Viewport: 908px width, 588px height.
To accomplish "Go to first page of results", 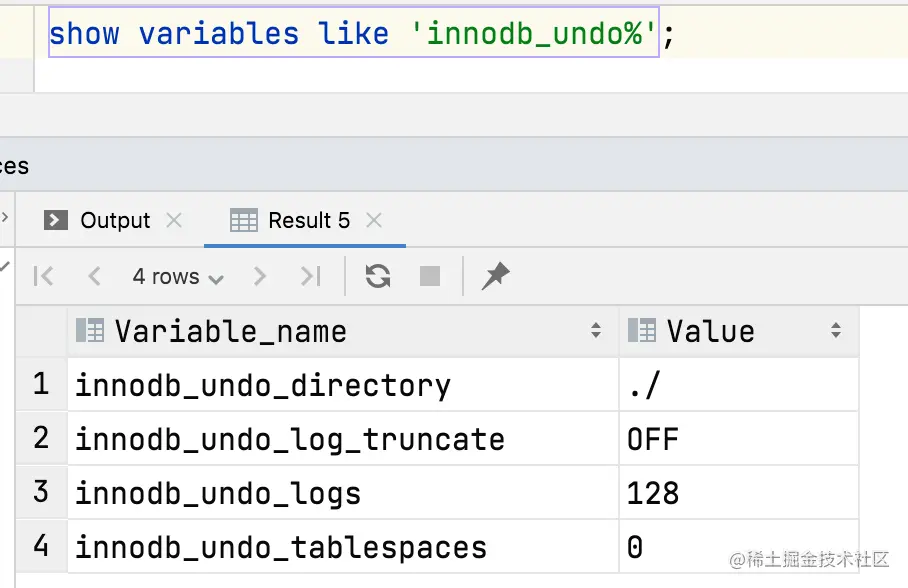I will 43,276.
